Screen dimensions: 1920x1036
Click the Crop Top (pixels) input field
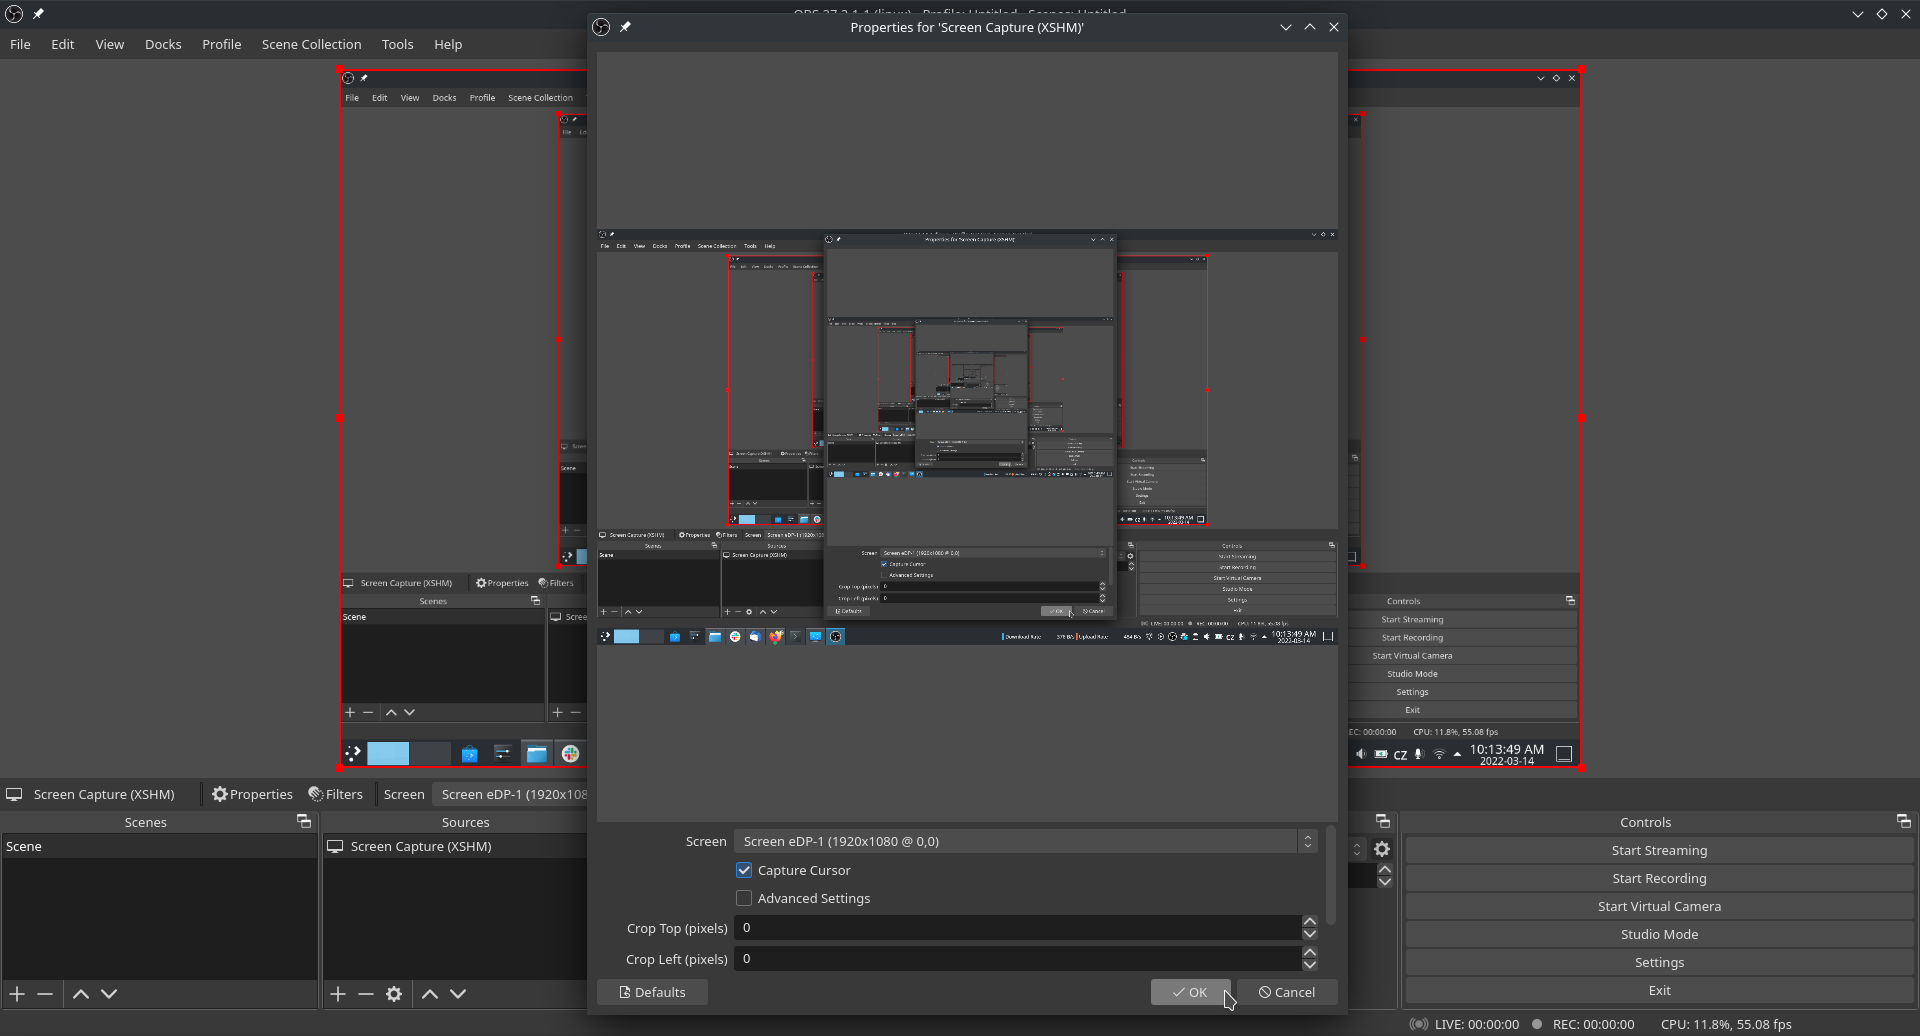tap(1018, 928)
